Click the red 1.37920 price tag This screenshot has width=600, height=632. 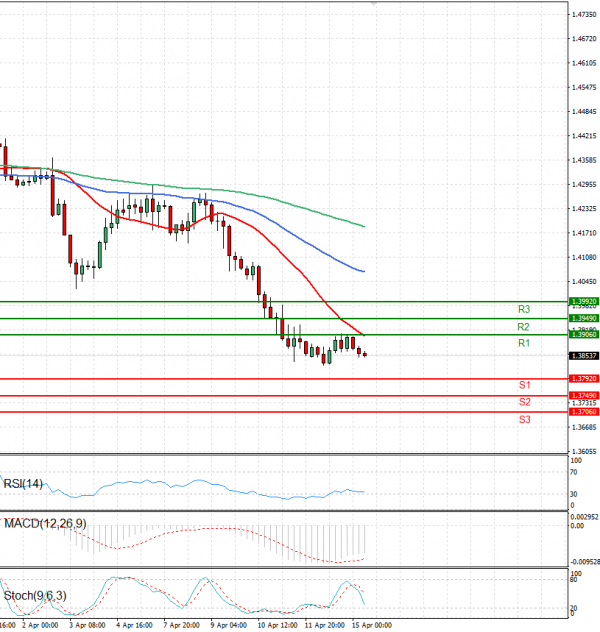pyautogui.click(x=584, y=379)
